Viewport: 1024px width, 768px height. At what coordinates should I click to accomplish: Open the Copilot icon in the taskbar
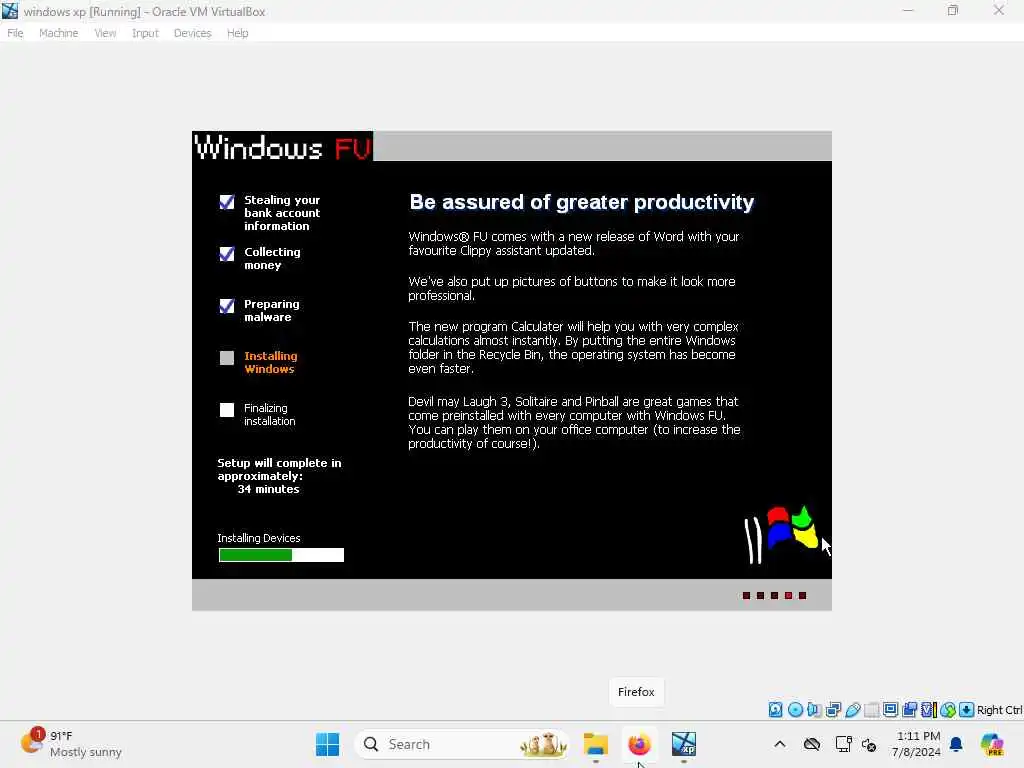[992, 744]
